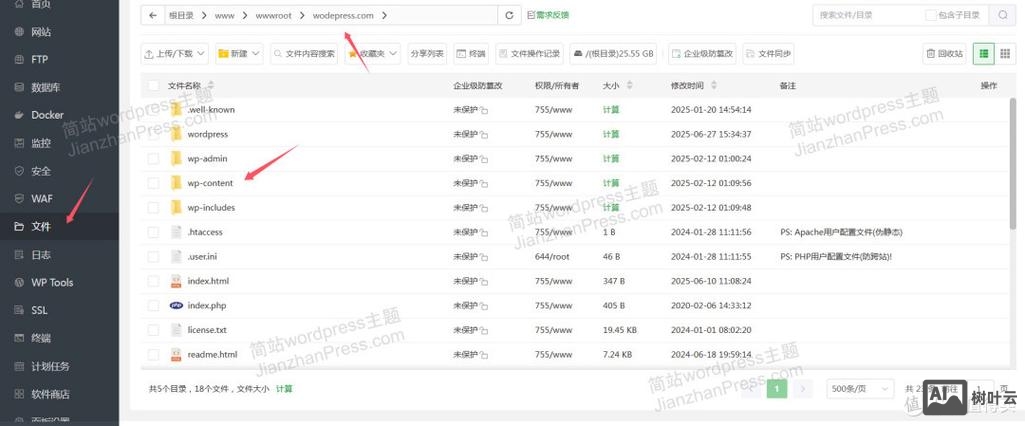Go to WP Tools in sidebar

pos(52,283)
